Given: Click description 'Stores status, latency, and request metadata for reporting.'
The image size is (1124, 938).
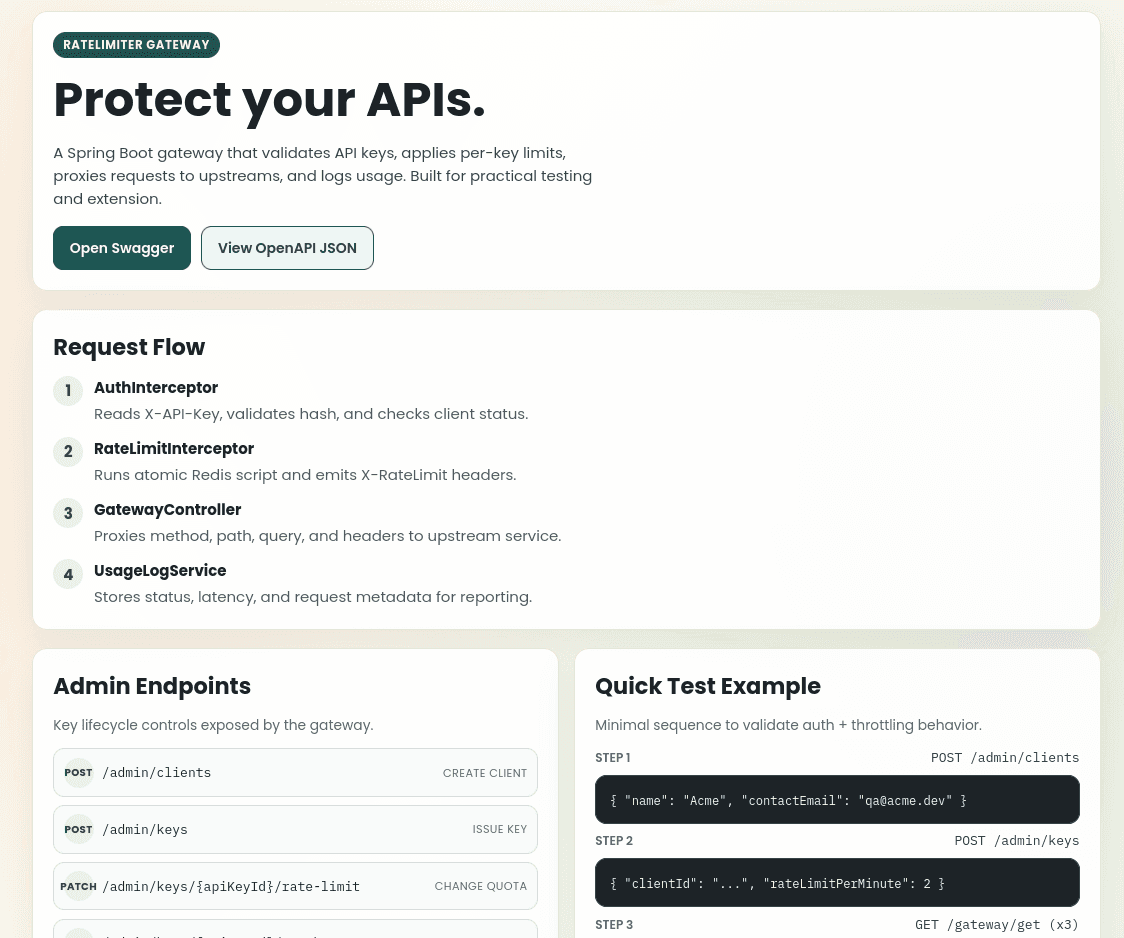Looking at the screenshot, I should (x=313, y=597).
